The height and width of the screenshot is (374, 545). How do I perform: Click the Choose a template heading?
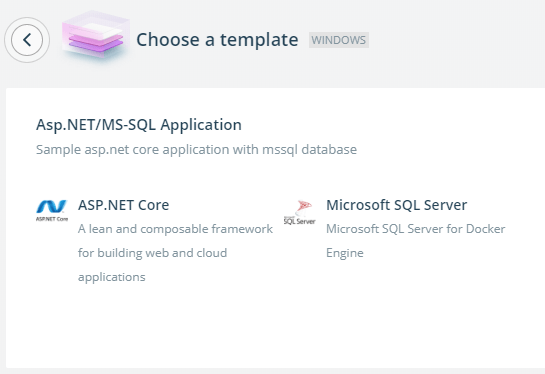click(x=217, y=40)
